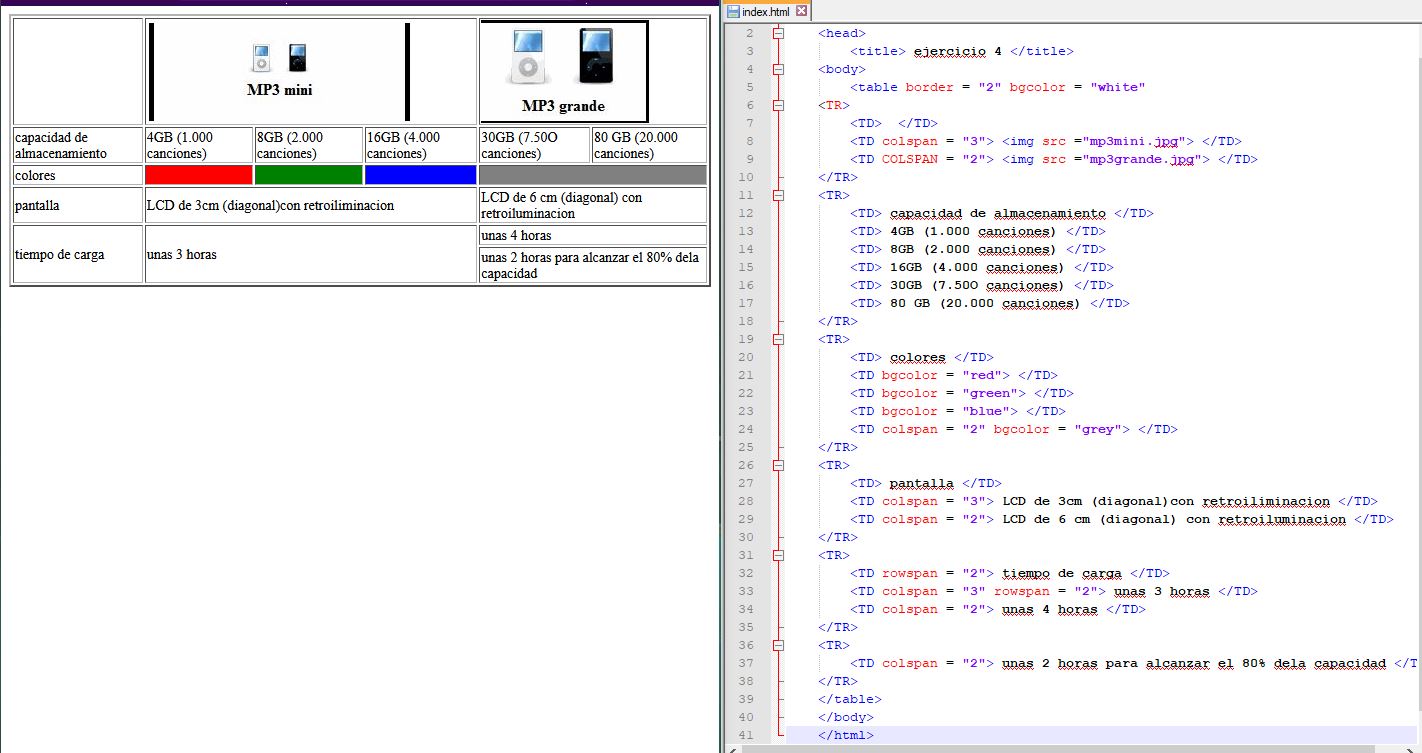Place cursor on the title tag line
The width and height of the screenshot is (1422, 753).
[x=960, y=51]
